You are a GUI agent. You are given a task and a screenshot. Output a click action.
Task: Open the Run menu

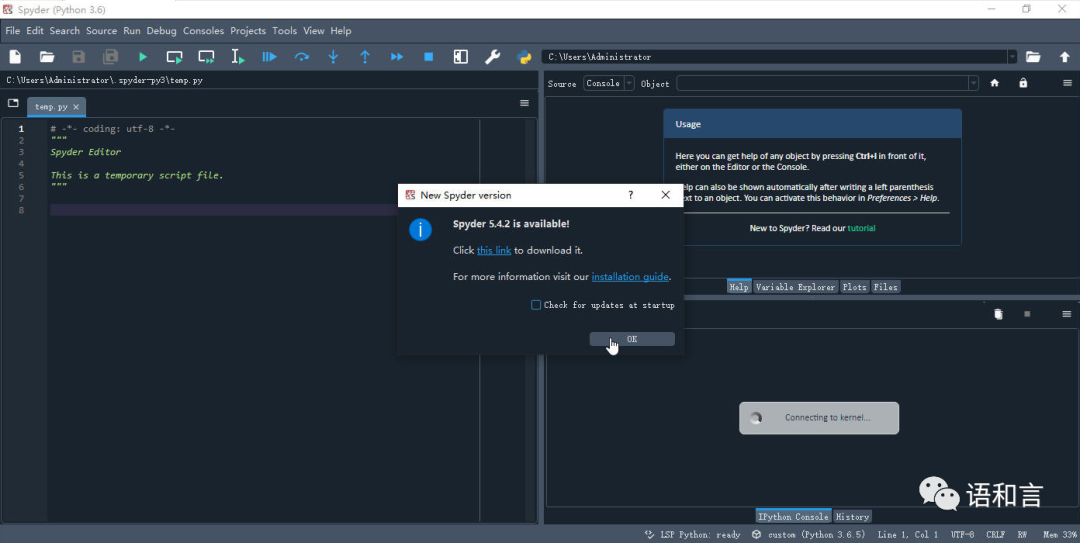(x=132, y=30)
